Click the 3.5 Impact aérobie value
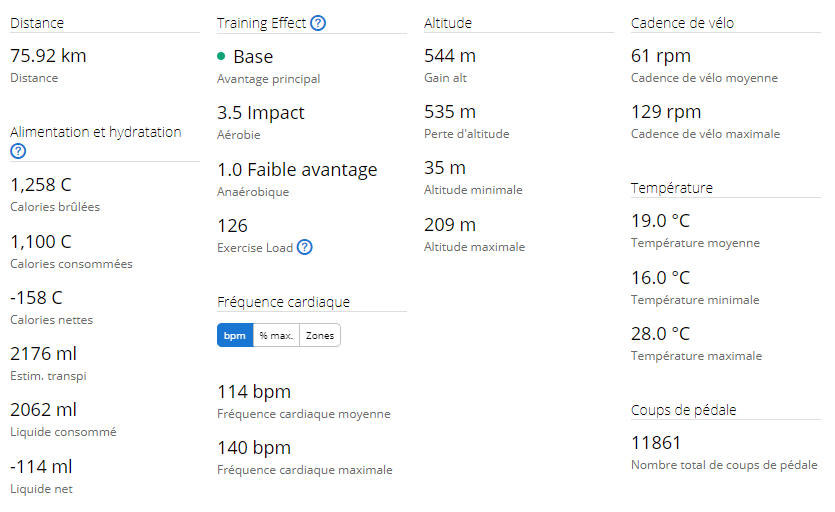 [260, 113]
